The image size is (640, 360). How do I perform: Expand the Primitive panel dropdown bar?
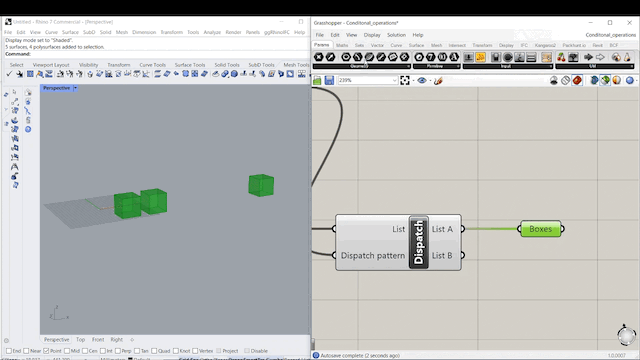coord(436,66)
